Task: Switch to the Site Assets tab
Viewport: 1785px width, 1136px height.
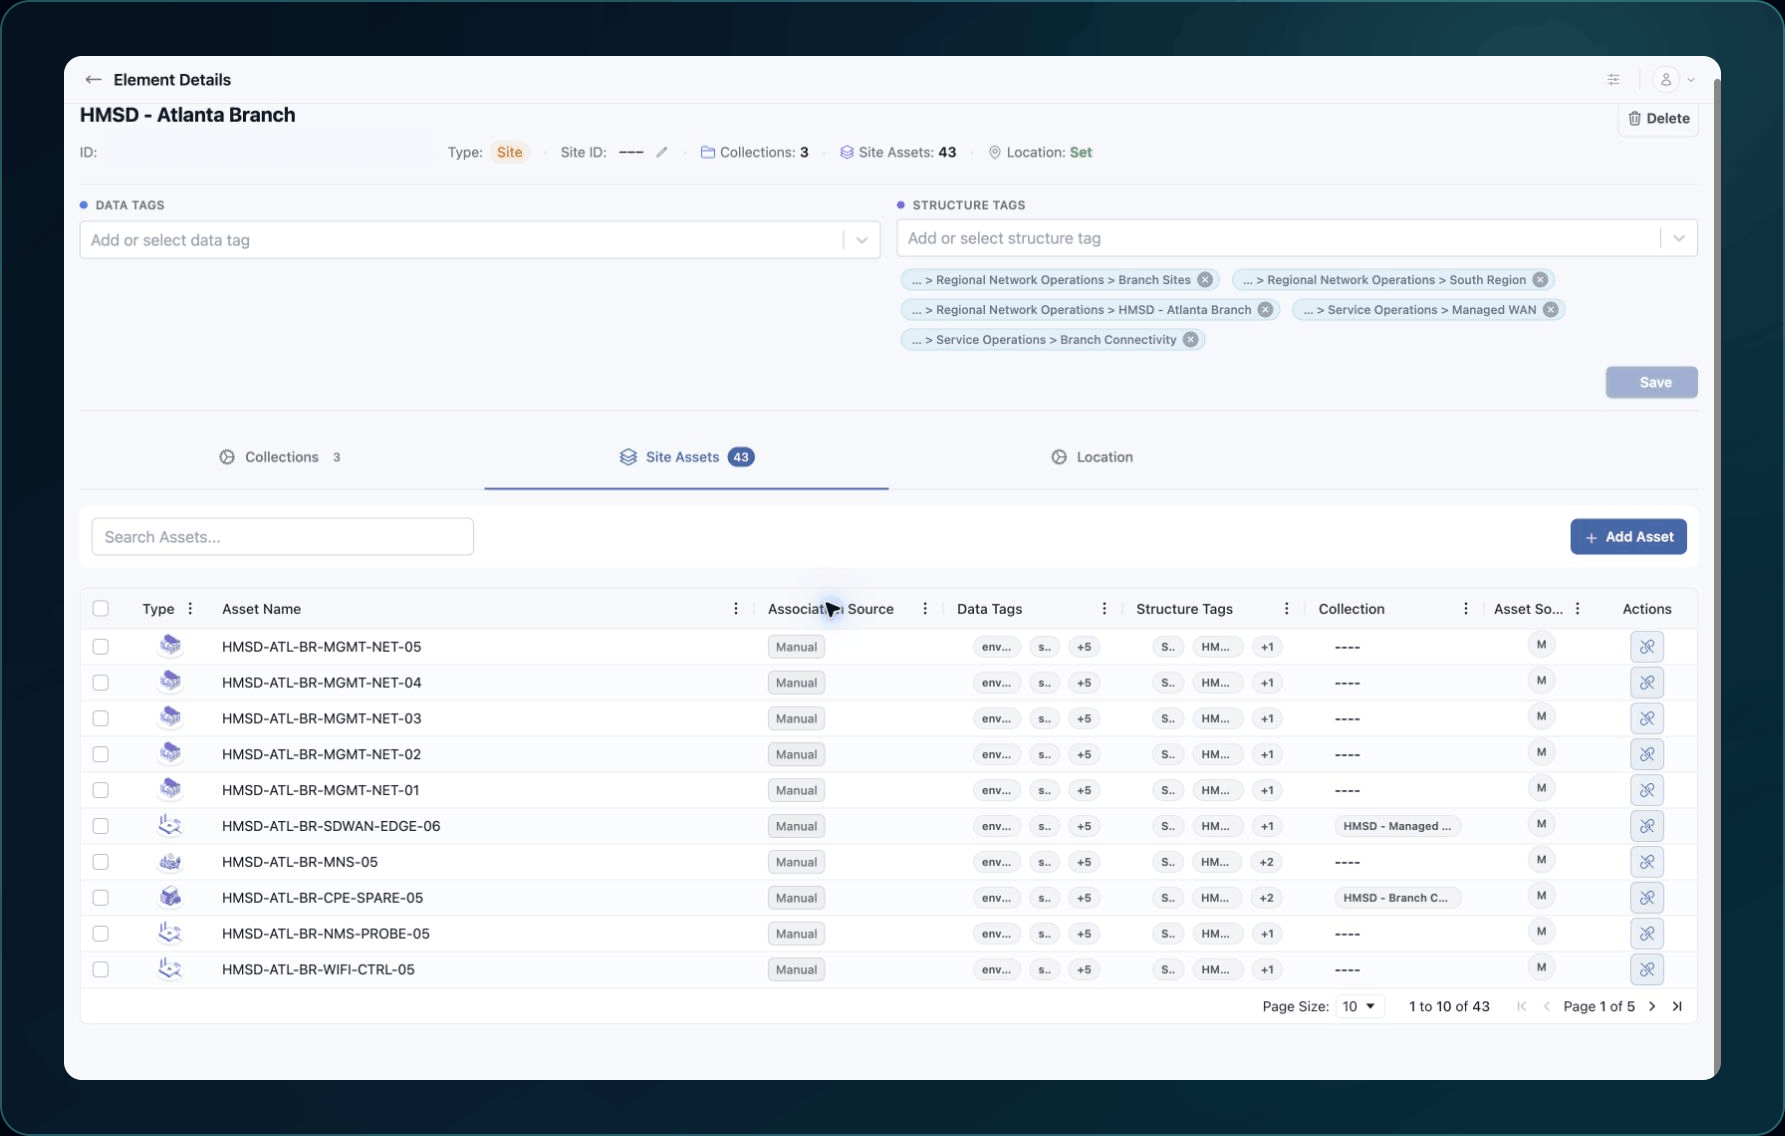Action: point(686,457)
